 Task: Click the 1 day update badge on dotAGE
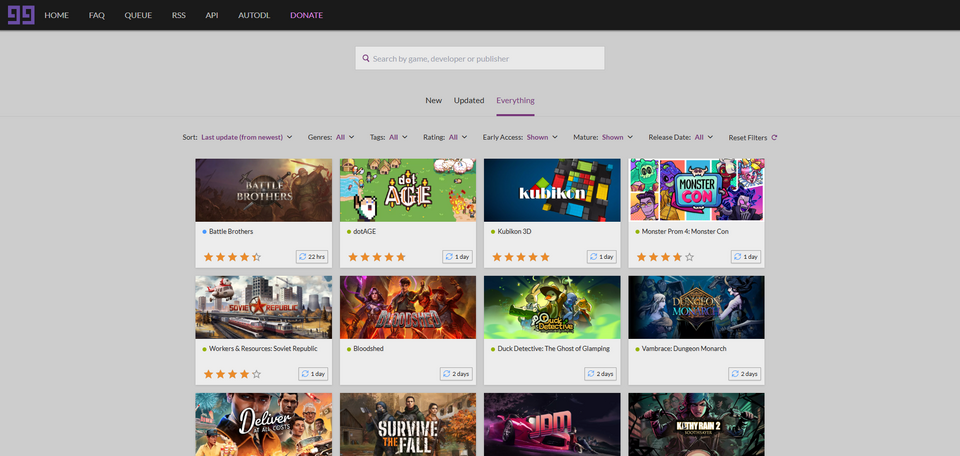[x=457, y=257]
